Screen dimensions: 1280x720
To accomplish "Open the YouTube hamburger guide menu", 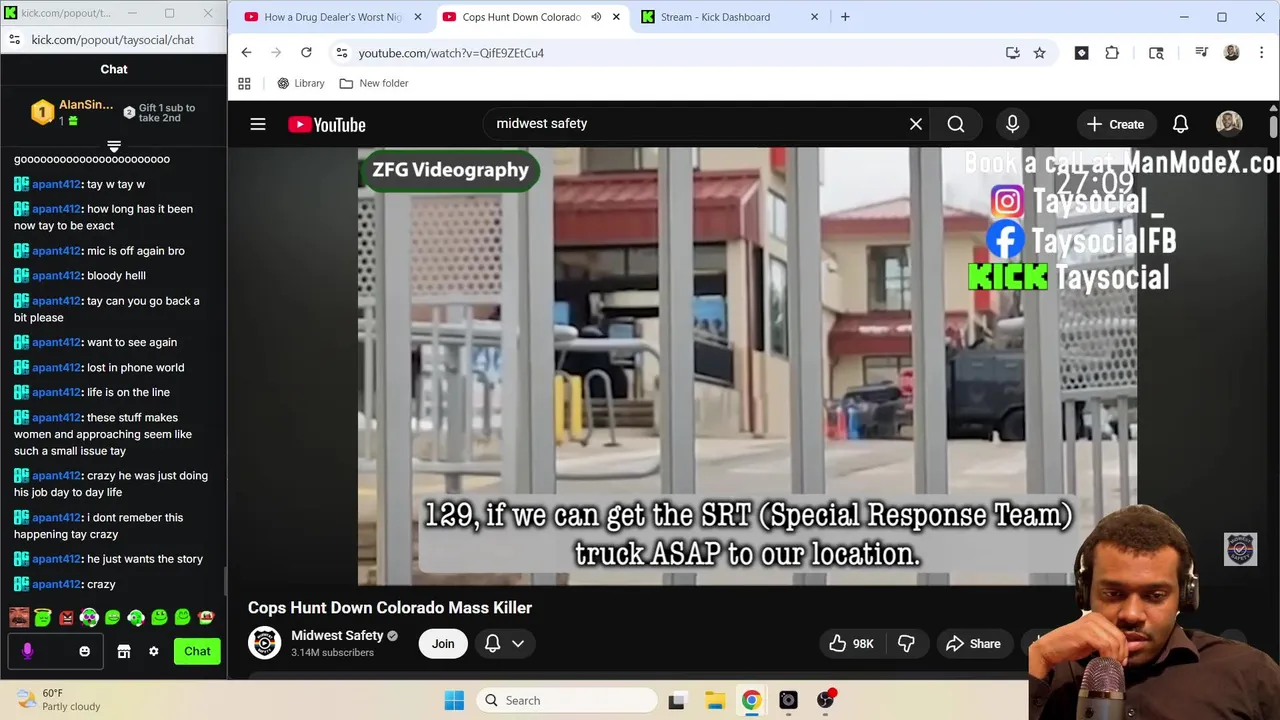I will pyautogui.click(x=258, y=124).
